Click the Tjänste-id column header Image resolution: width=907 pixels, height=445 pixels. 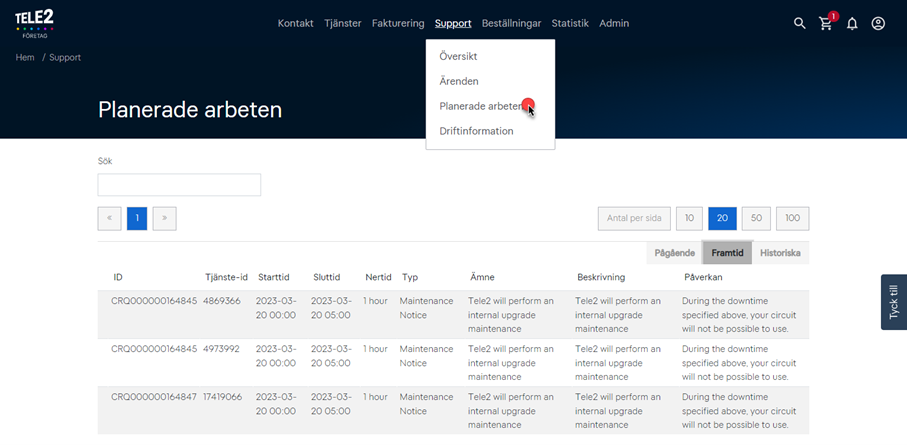click(226, 278)
